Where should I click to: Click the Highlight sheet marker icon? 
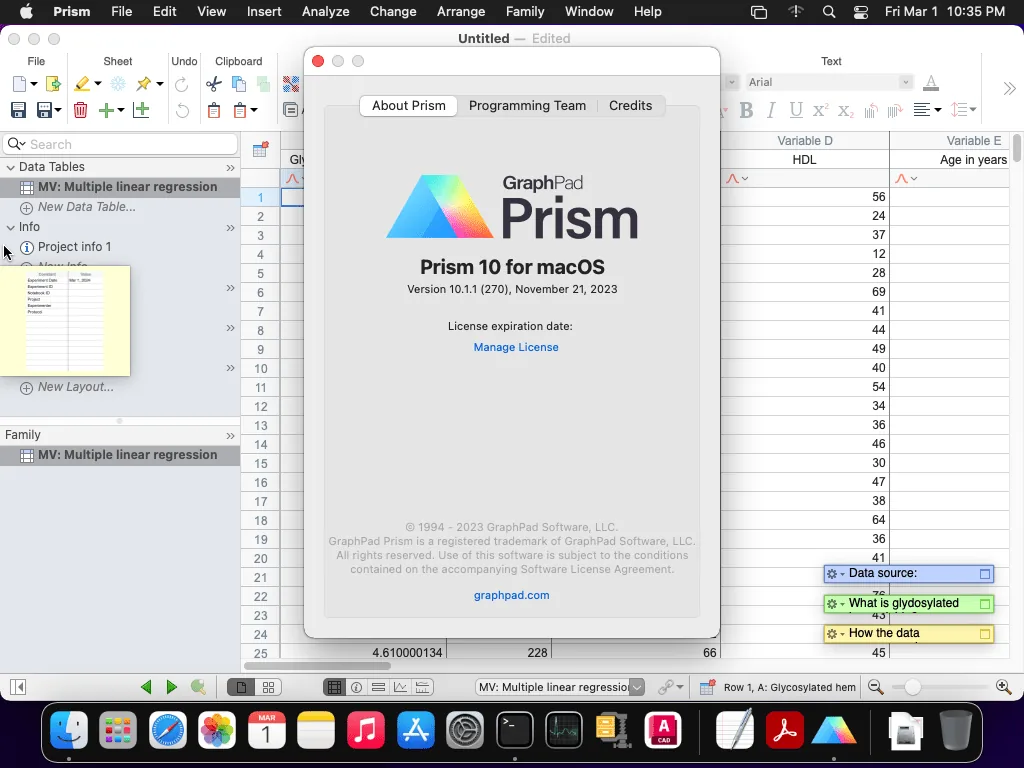click(x=82, y=84)
